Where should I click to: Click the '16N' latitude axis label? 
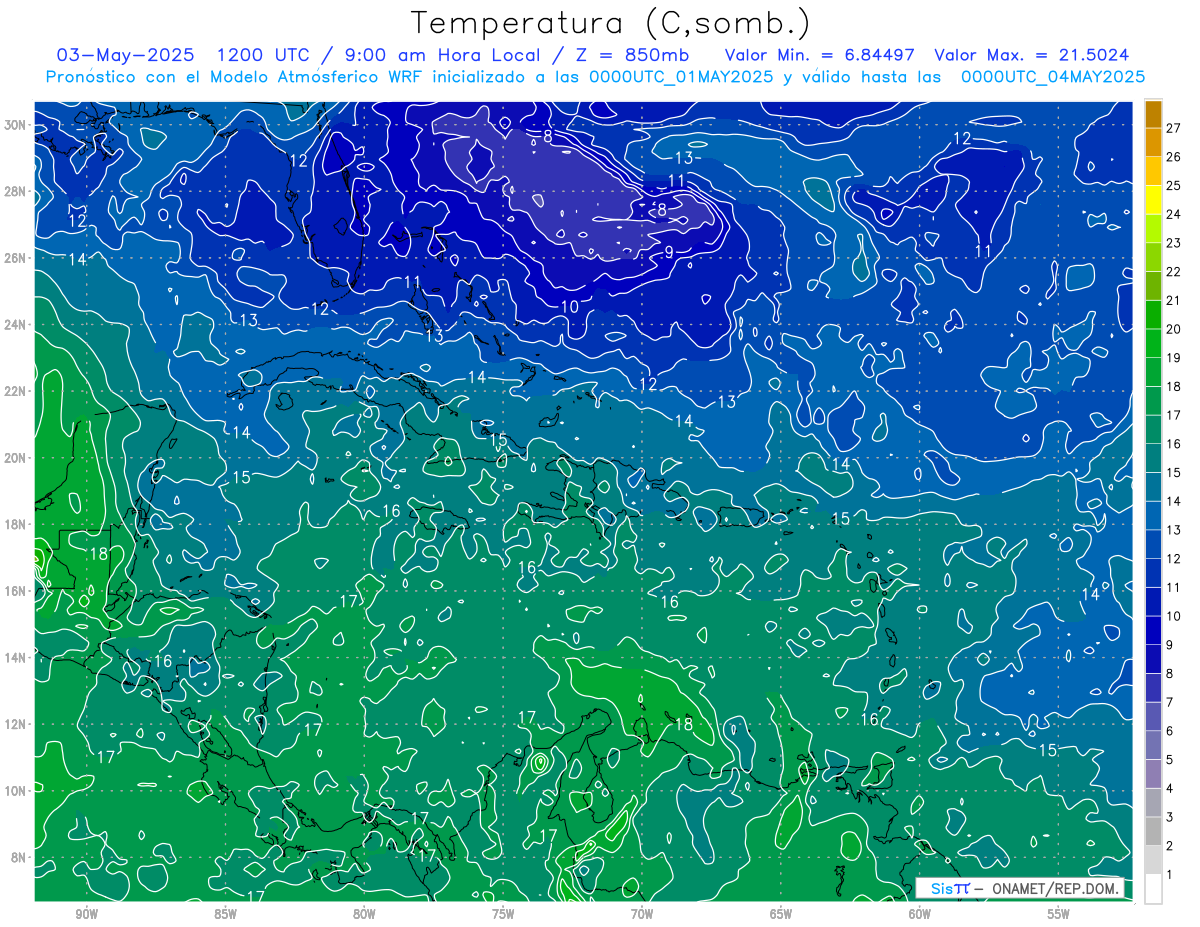[x=15, y=591]
